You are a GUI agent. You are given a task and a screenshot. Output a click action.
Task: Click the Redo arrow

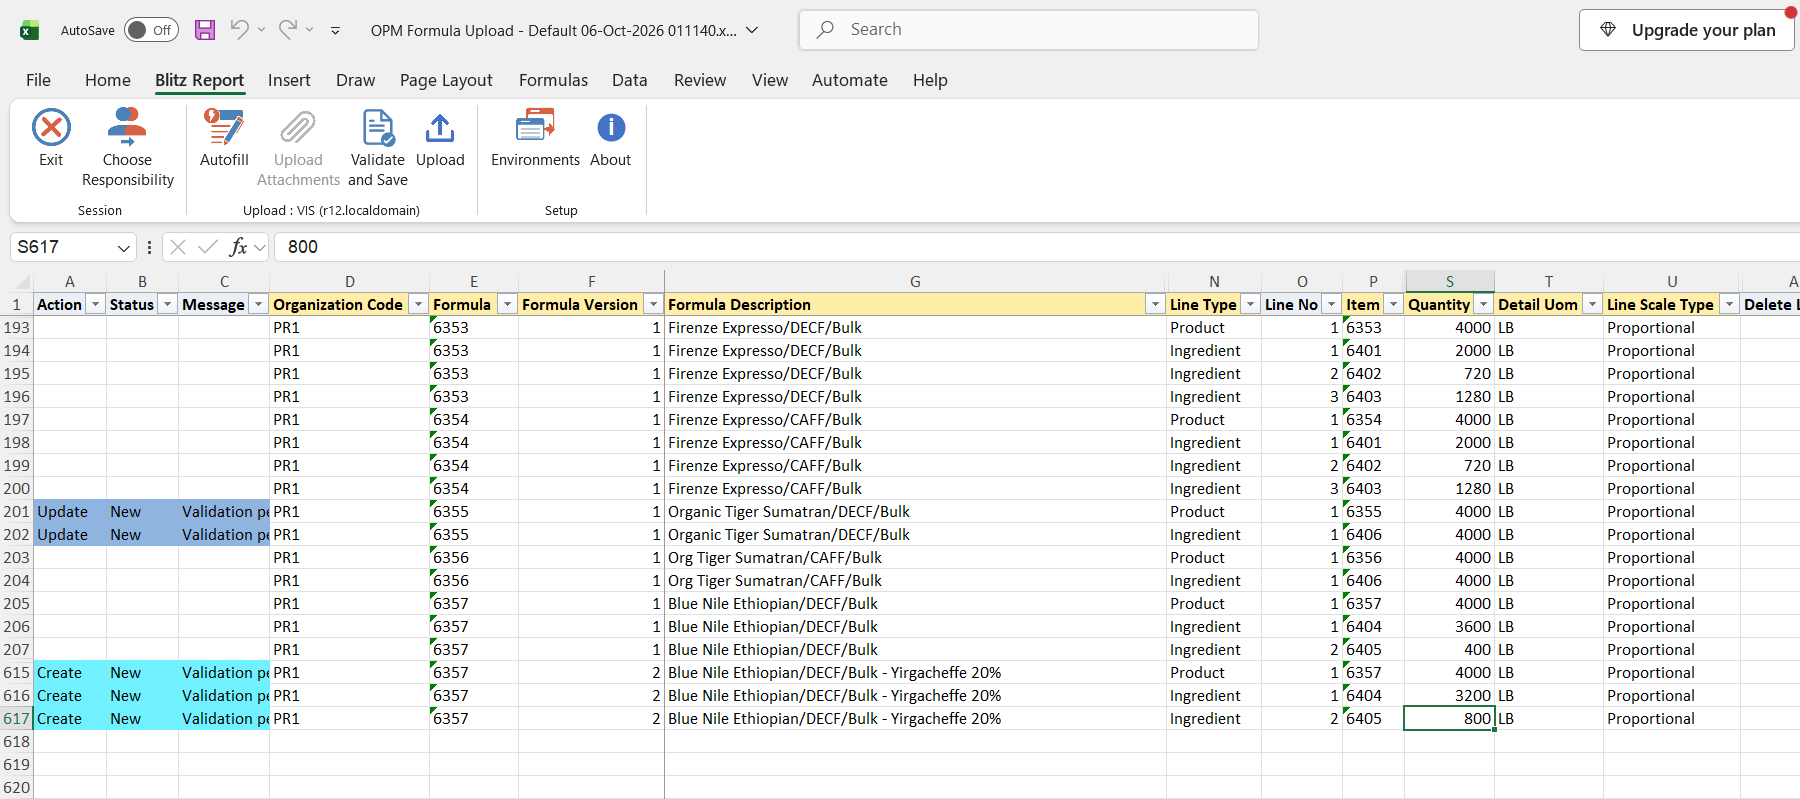tap(287, 30)
